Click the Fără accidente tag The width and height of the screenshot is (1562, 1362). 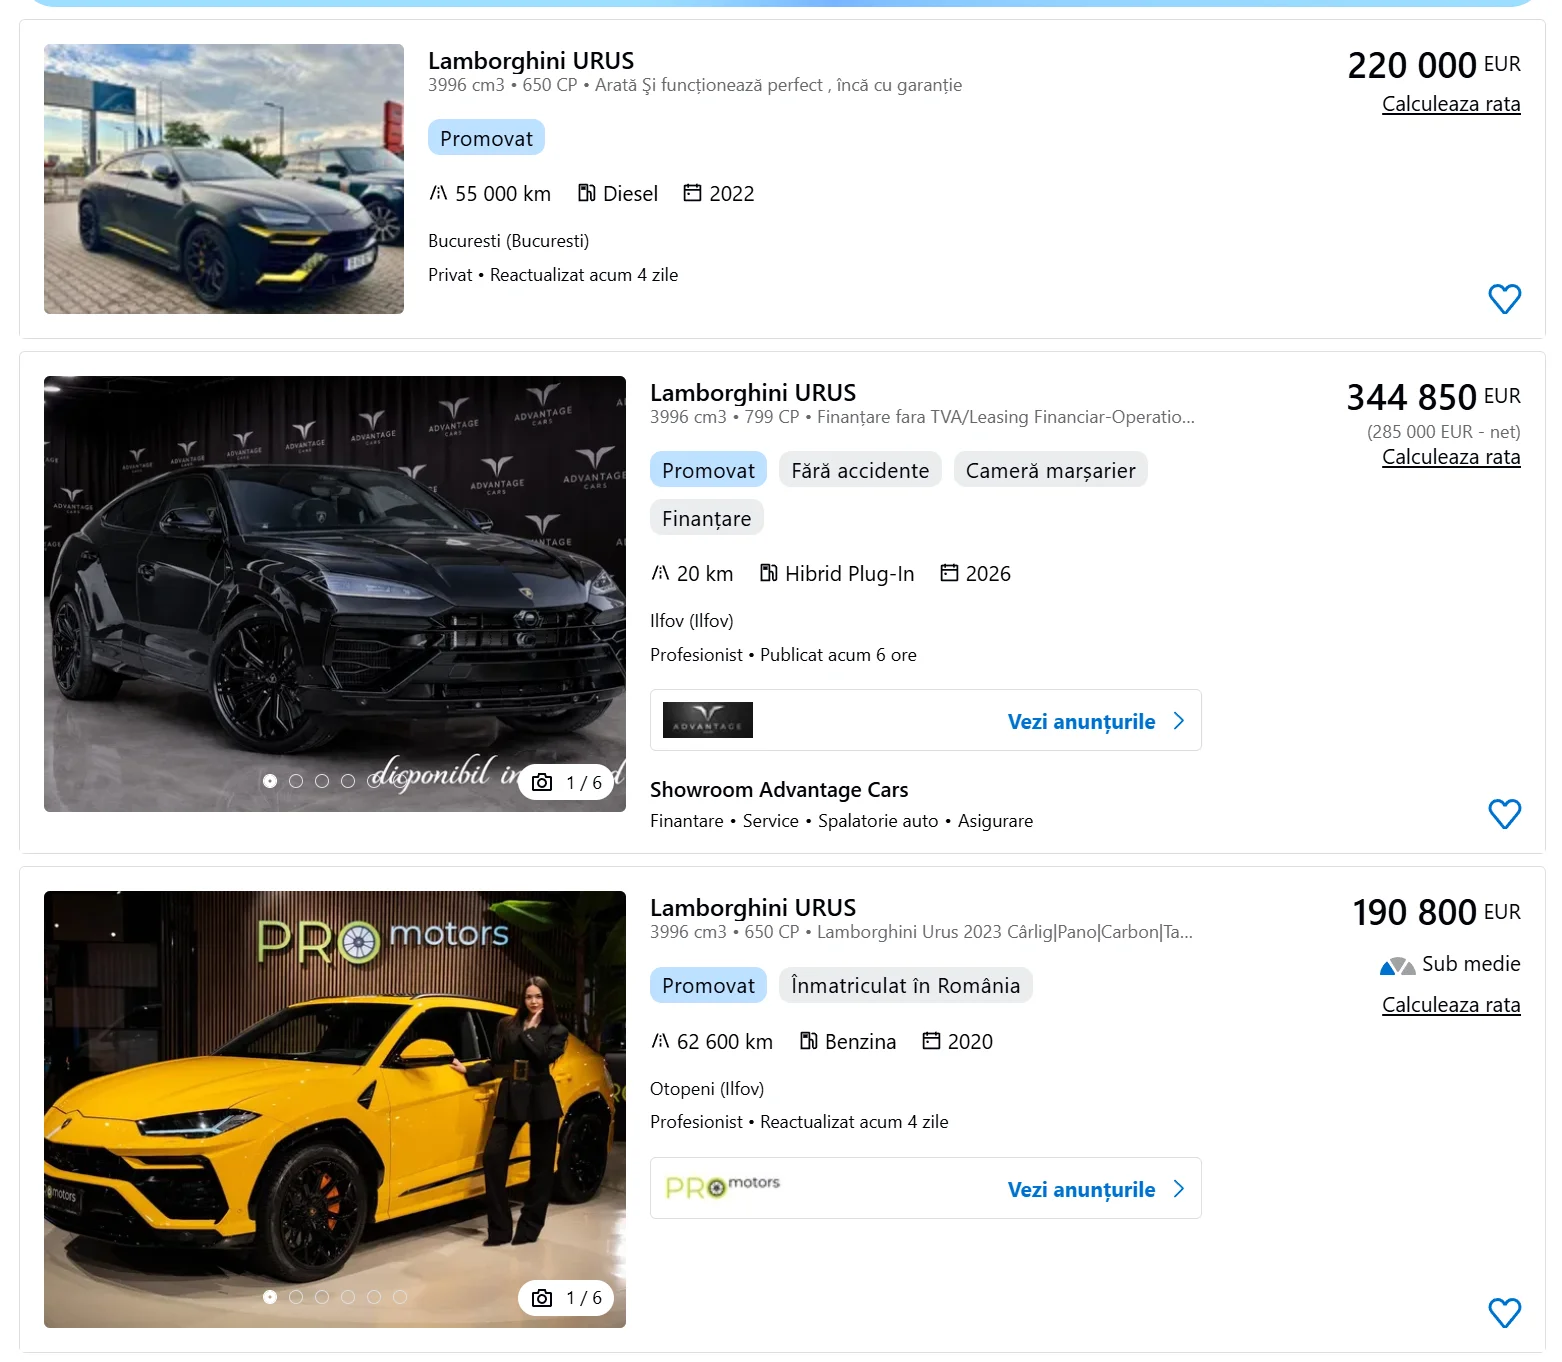pyautogui.click(x=860, y=470)
